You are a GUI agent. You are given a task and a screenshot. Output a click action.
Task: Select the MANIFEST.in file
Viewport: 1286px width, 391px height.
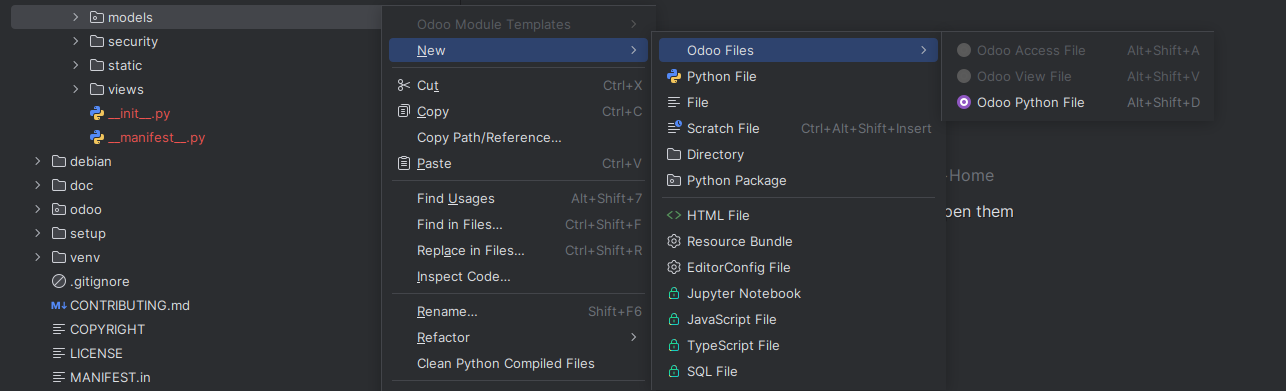click(x=197, y=377)
